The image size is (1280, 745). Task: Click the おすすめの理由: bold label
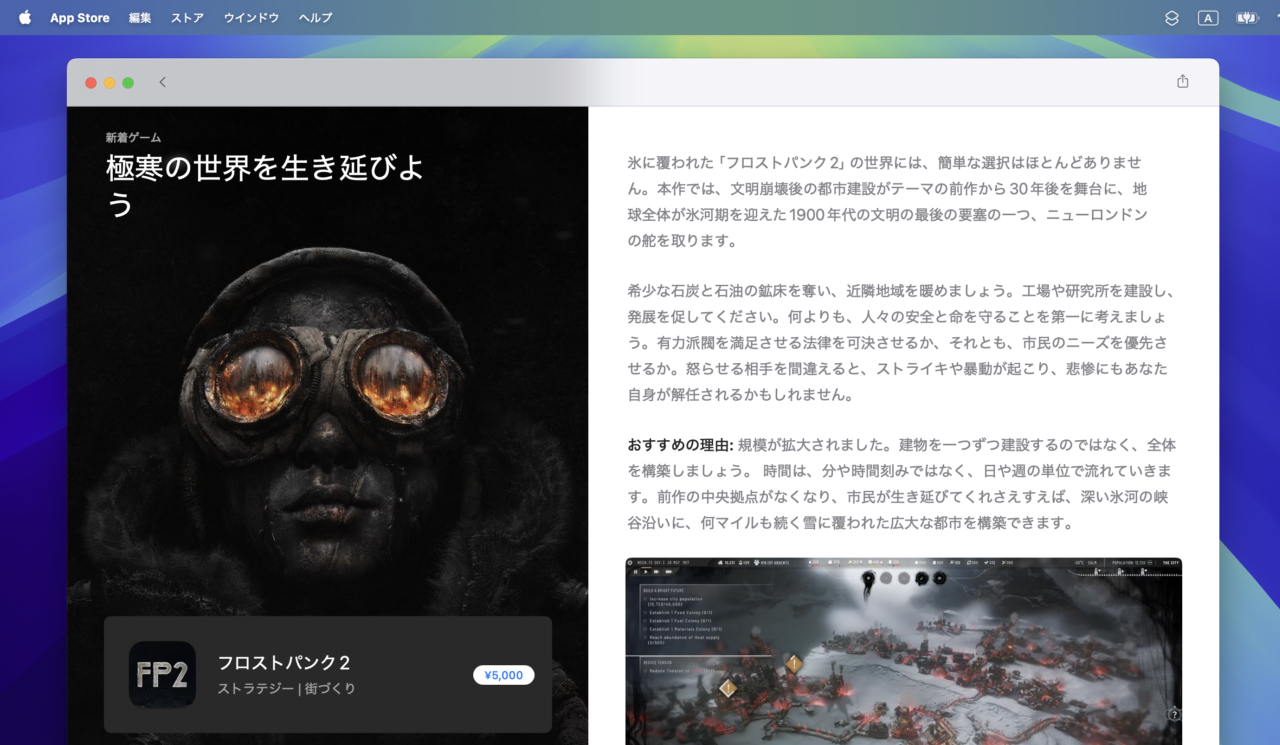681,445
